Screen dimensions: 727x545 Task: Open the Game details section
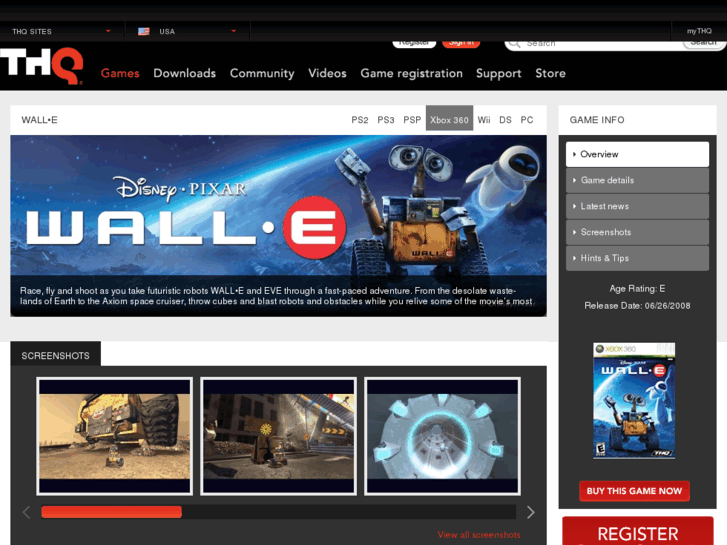[638, 180]
